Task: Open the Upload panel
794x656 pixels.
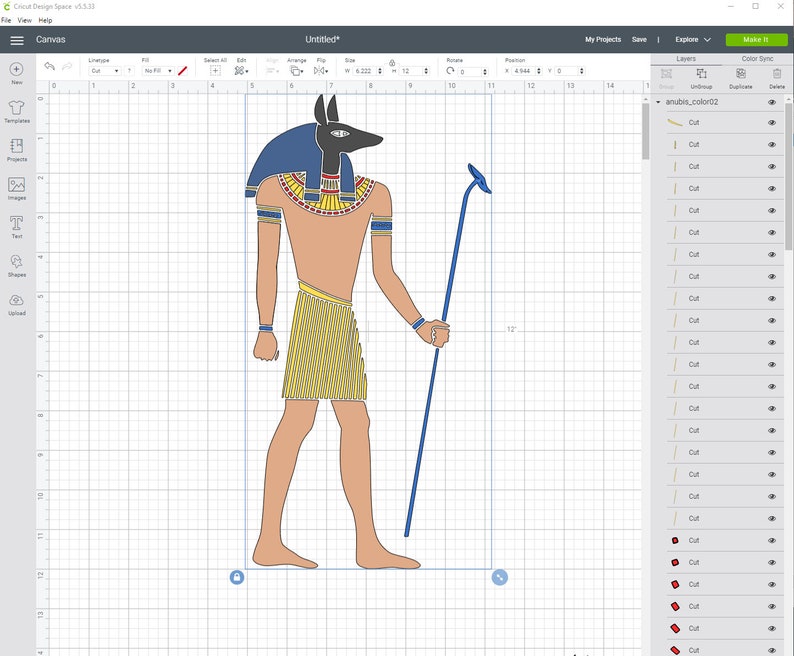Action: (x=17, y=304)
